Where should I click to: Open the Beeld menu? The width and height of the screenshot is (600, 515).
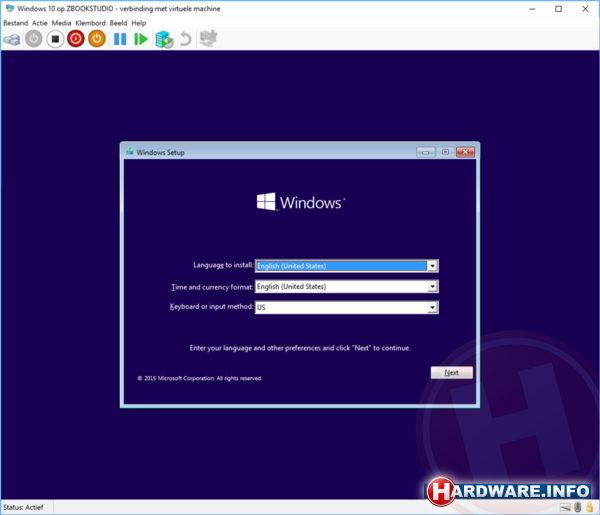pos(119,23)
